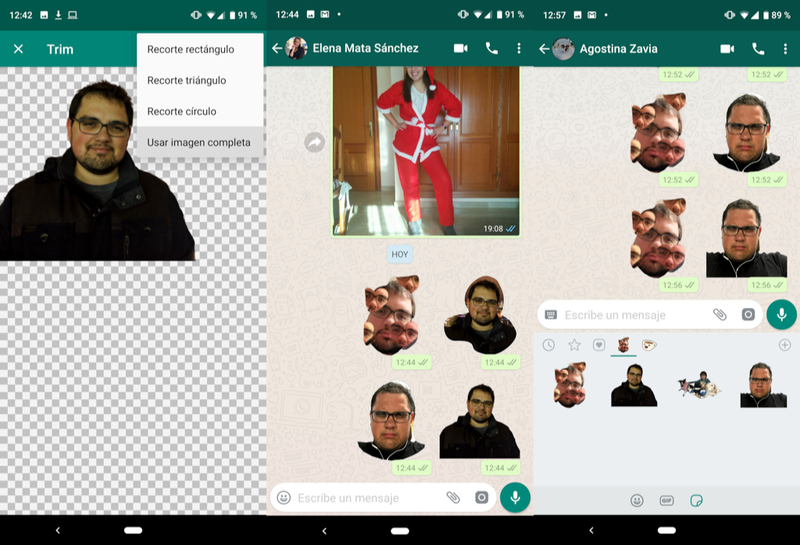Open heart sticker category tab
Image resolution: width=800 pixels, height=545 pixels.
599,345
